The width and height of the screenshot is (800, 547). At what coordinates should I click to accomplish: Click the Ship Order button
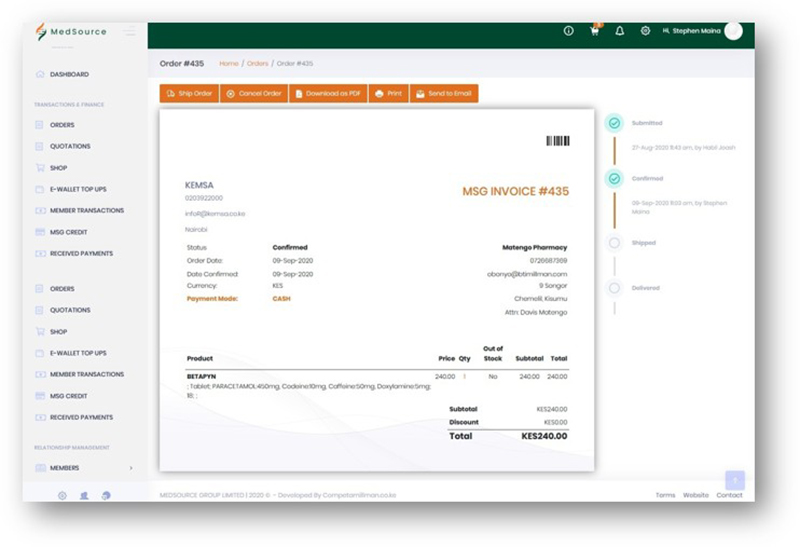(x=189, y=93)
